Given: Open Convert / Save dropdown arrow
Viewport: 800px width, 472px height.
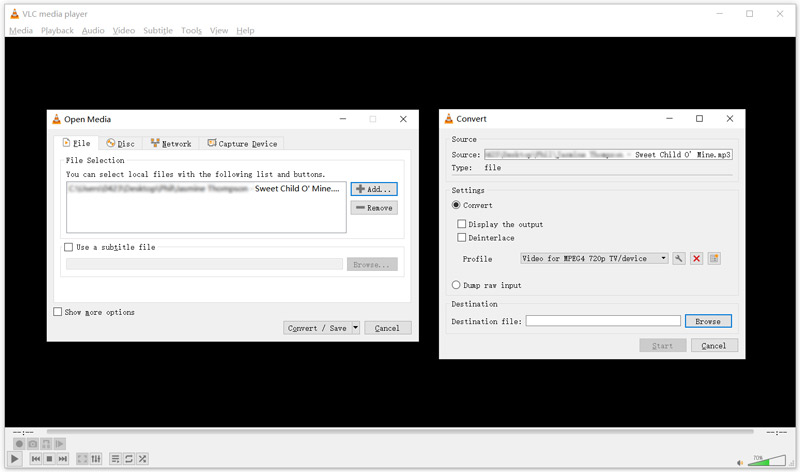Looking at the screenshot, I should [356, 328].
